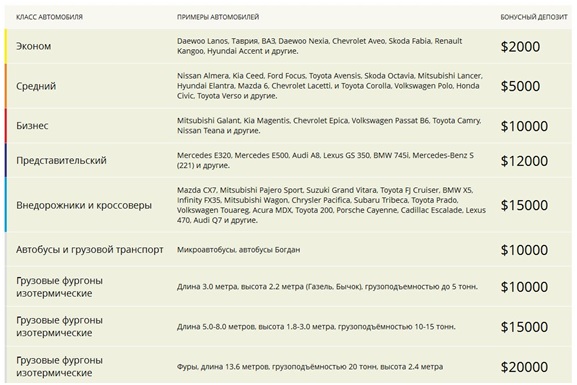Click the yellow color stripe beside Эконом

click(x=6, y=46)
